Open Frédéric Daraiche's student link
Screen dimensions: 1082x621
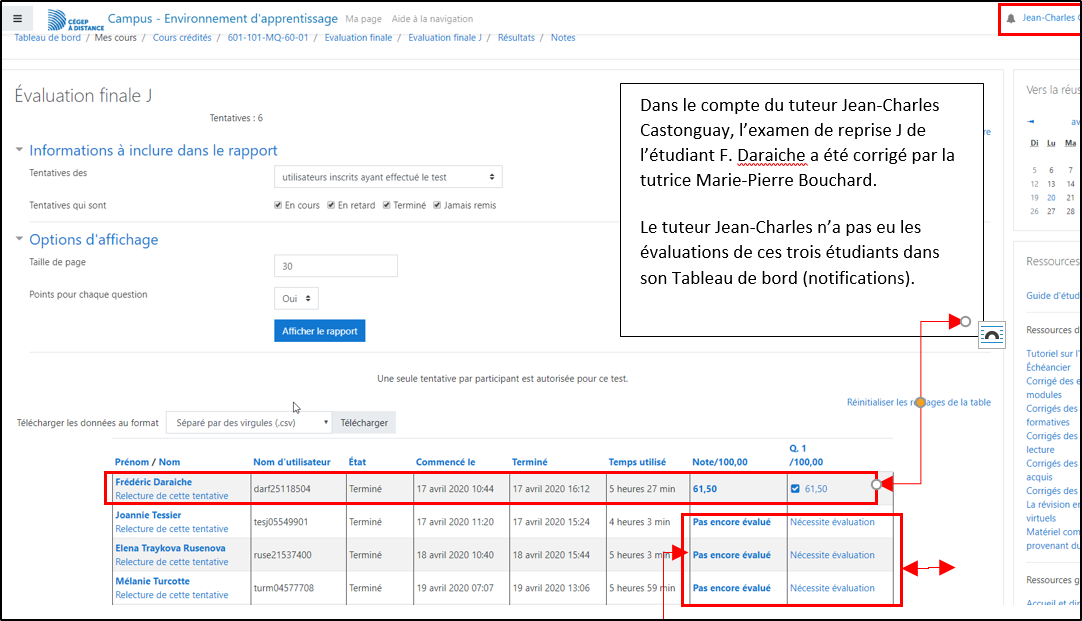[x=153, y=482]
